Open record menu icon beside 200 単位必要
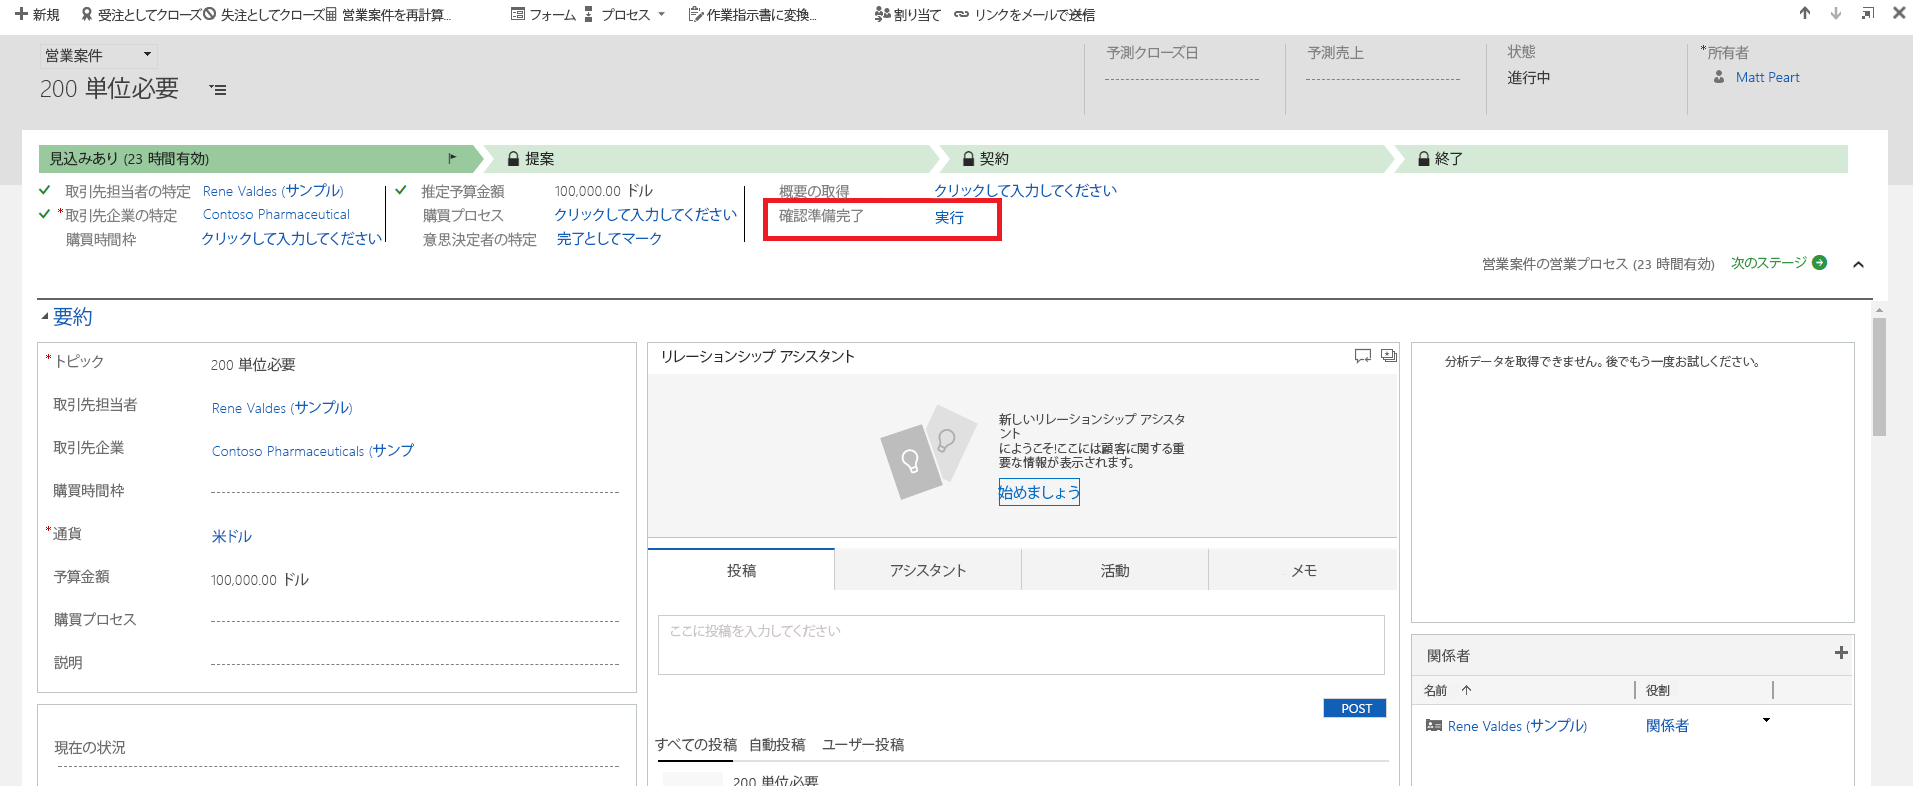The height and width of the screenshot is (786, 1913). coord(218,90)
